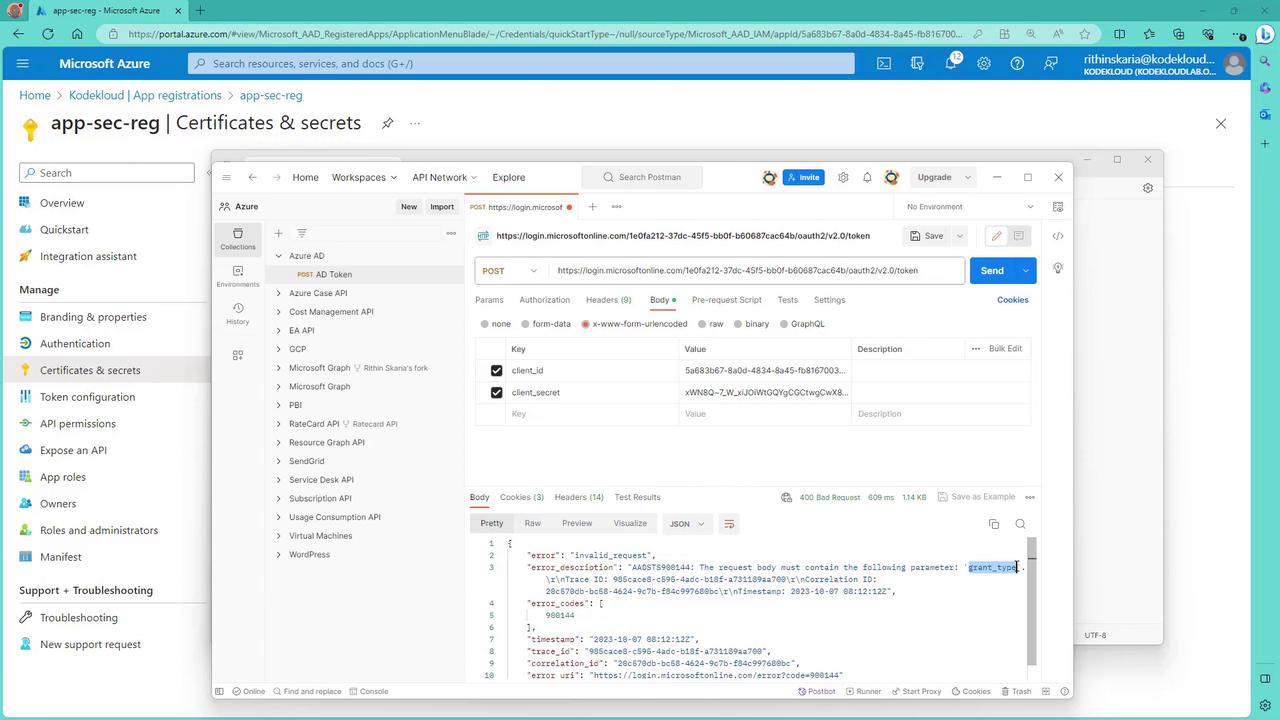1280x720 pixels.
Task: Open Azure notifications bell
Action: point(951,63)
